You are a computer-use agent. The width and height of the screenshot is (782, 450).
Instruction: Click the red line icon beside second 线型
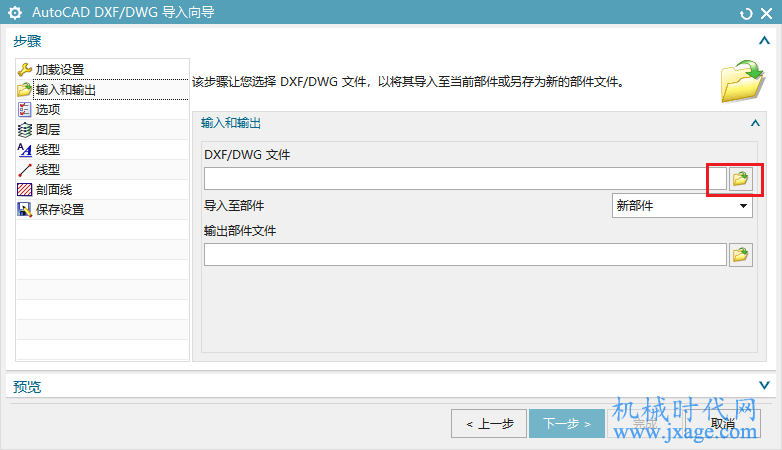(x=24, y=170)
